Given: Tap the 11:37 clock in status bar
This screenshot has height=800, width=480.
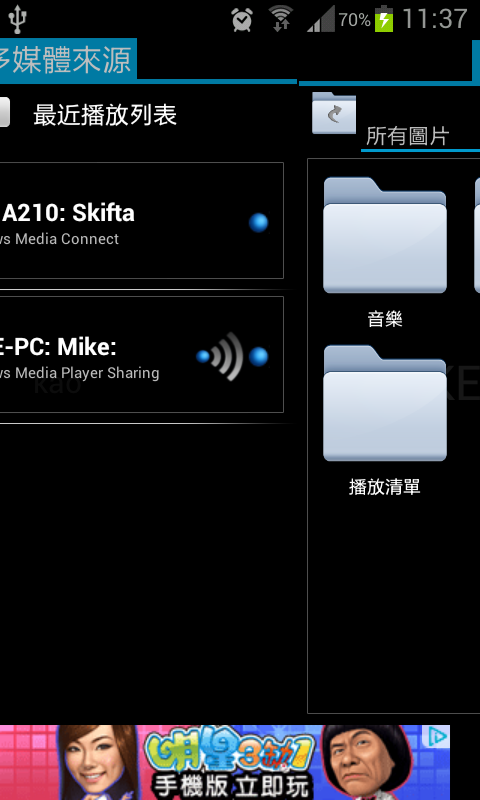Looking at the screenshot, I should coord(435,19).
